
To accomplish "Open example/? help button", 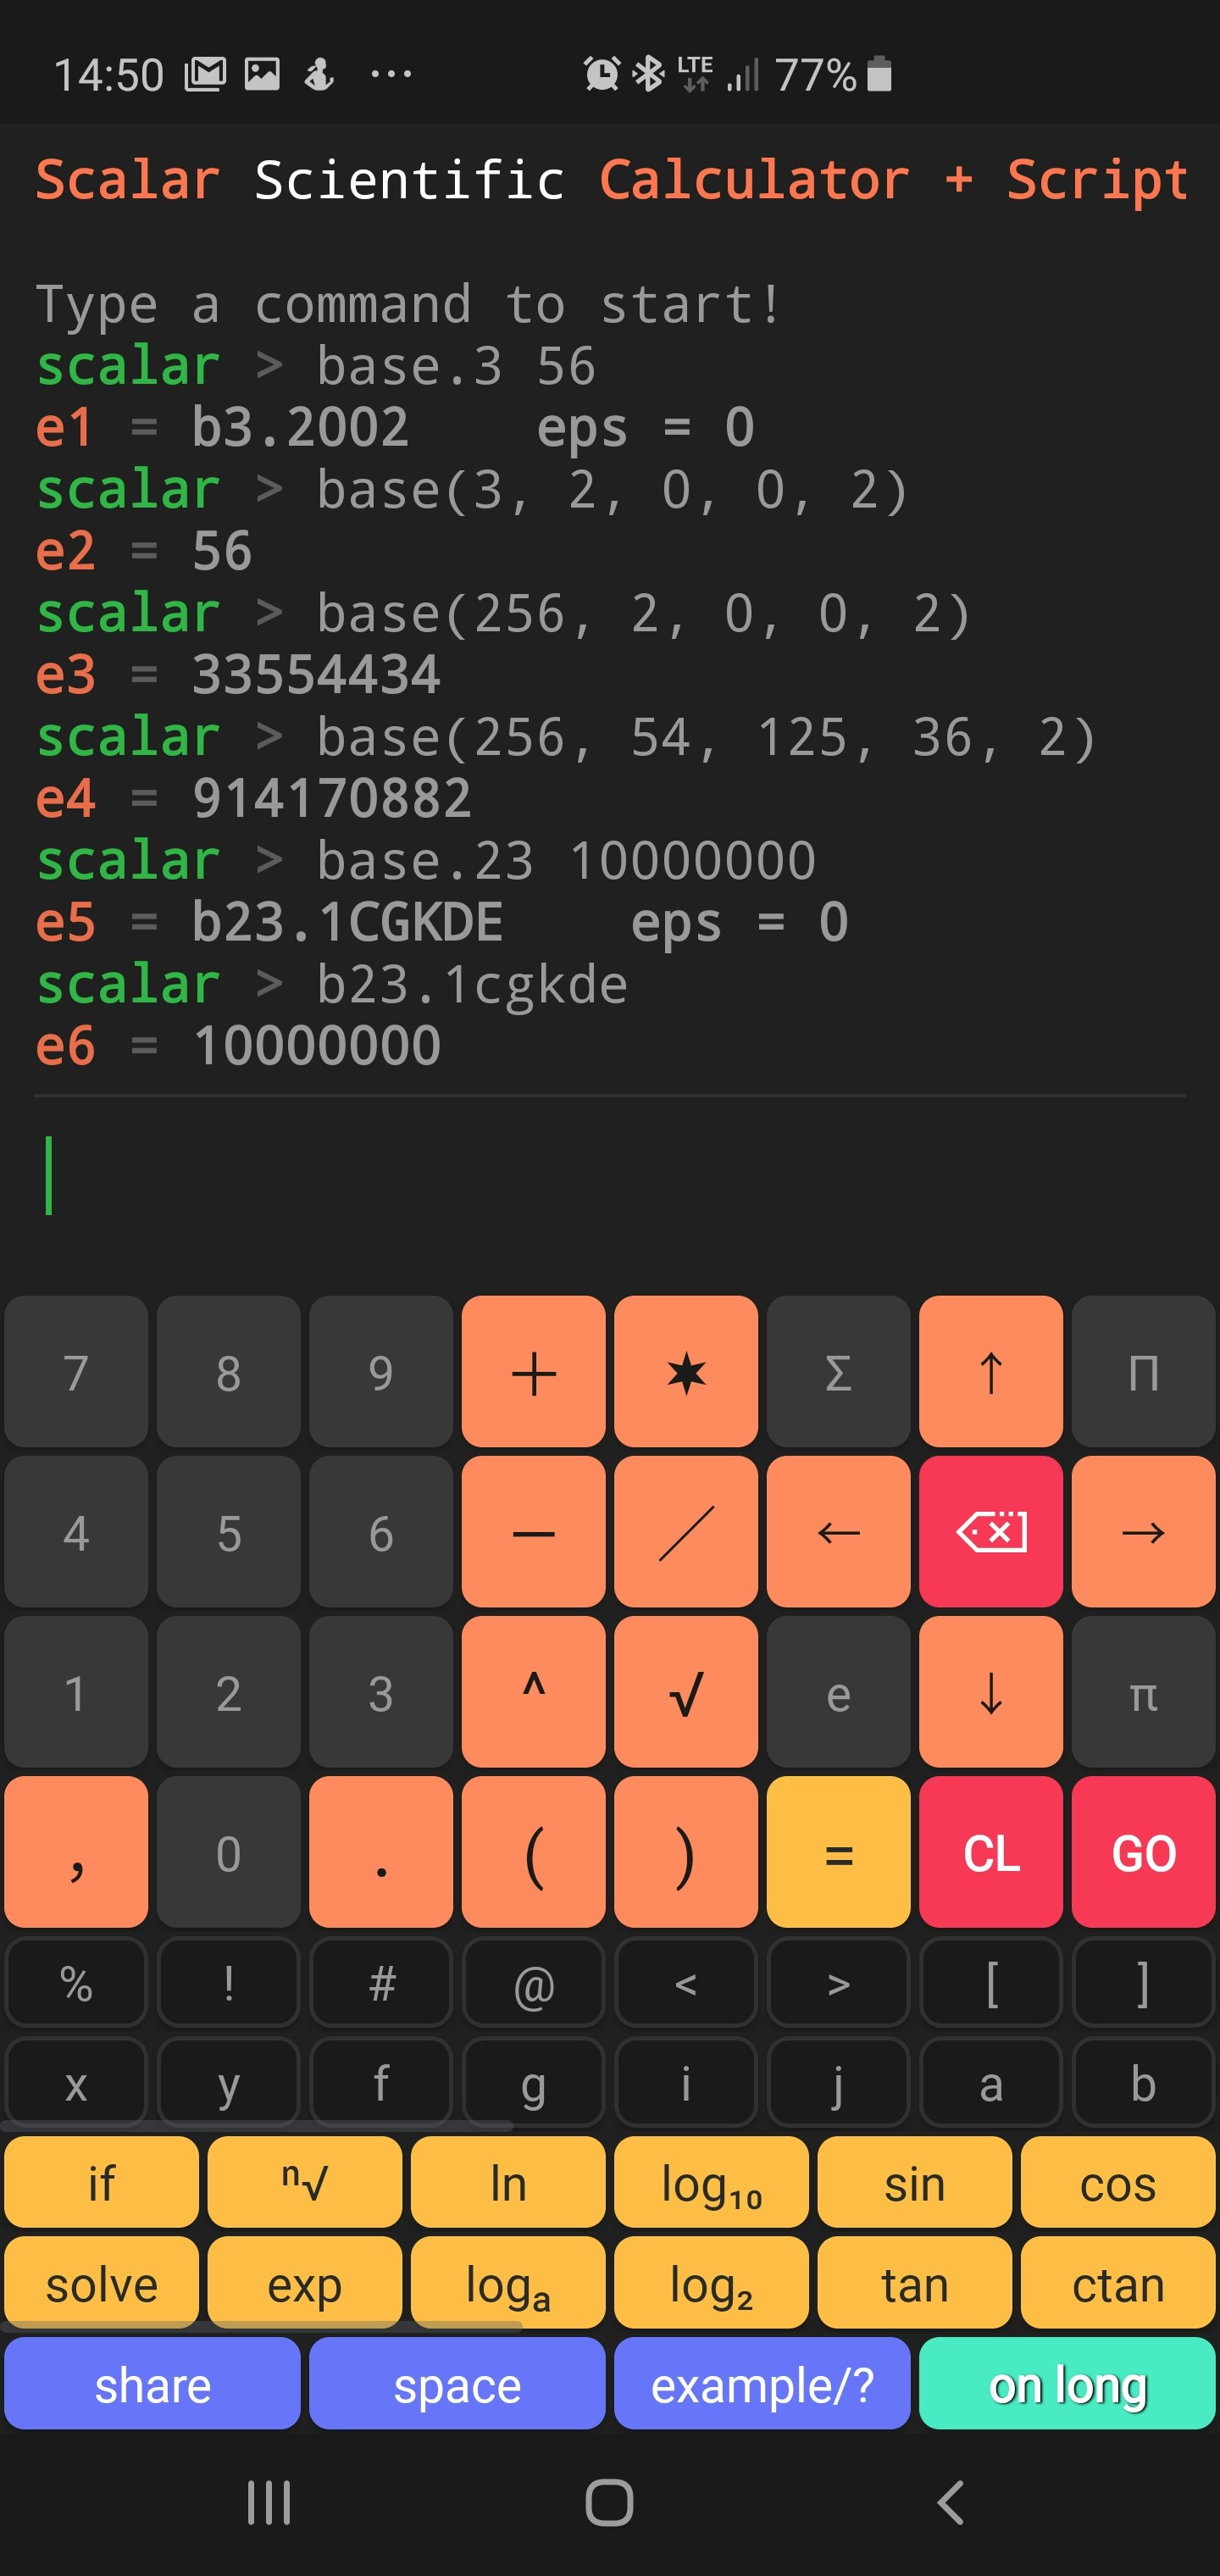I will tap(762, 2384).
